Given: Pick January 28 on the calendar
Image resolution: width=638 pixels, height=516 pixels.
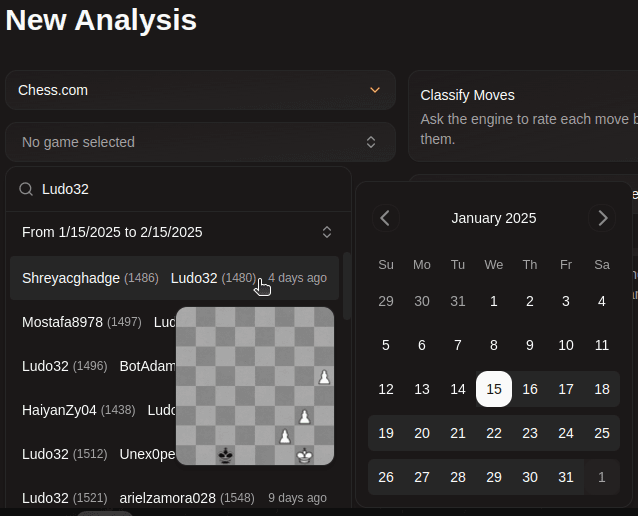Looking at the screenshot, I should [x=458, y=477].
